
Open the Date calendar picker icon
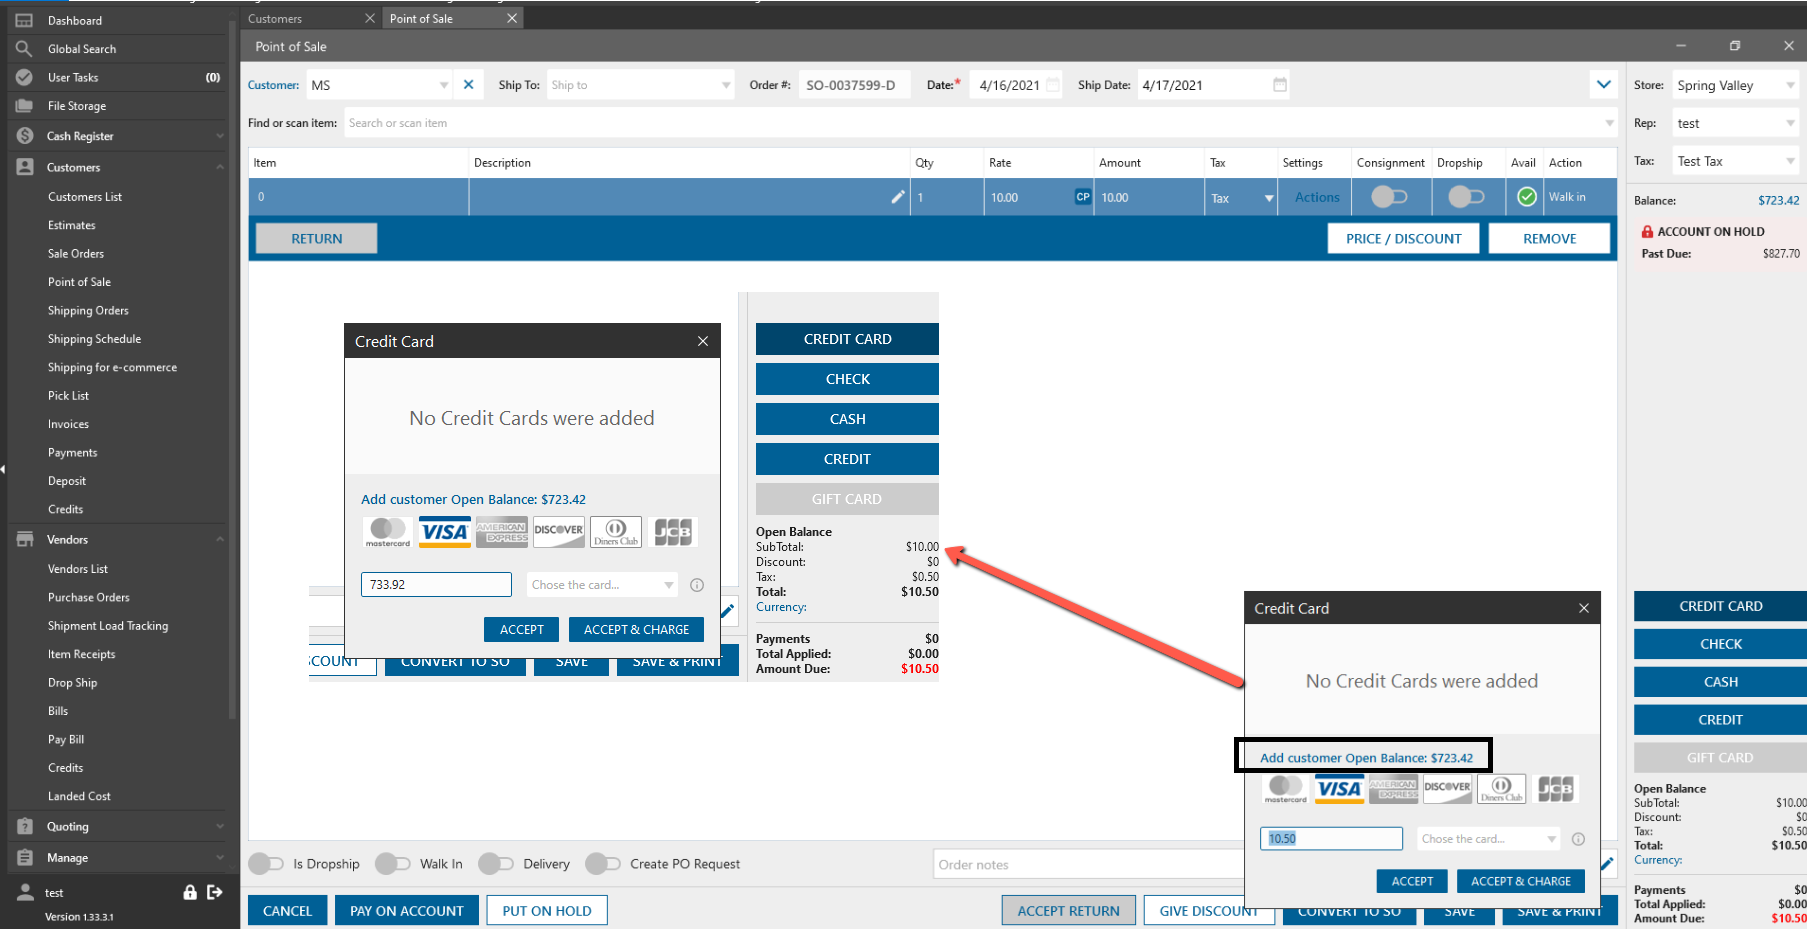coord(1053,85)
